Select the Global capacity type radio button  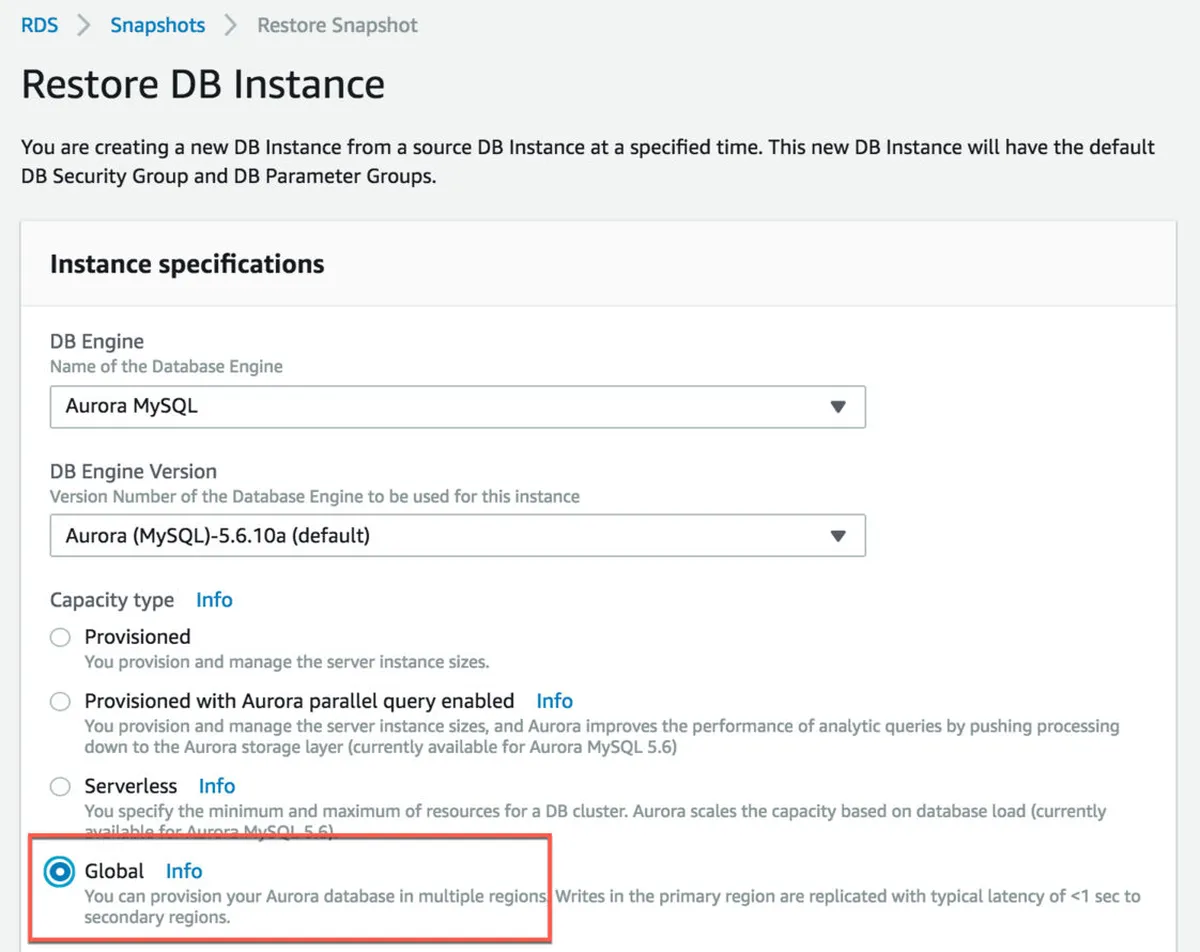(x=61, y=872)
